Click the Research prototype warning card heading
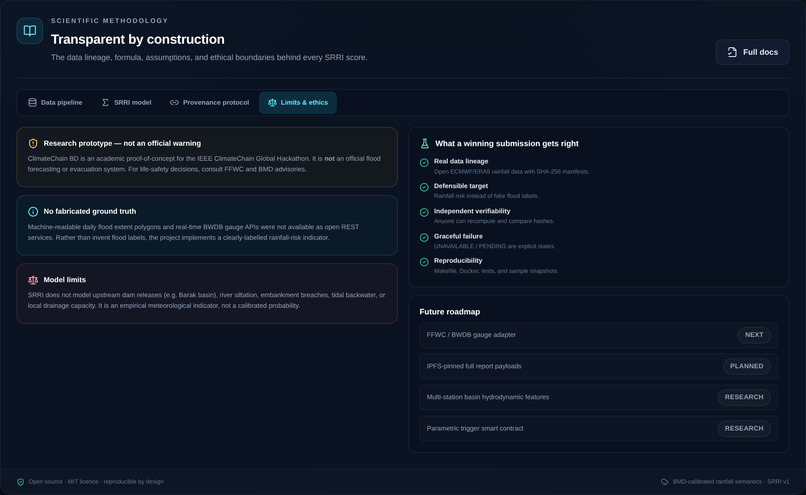The height and width of the screenshot is (495, 806). pos(122,143)
